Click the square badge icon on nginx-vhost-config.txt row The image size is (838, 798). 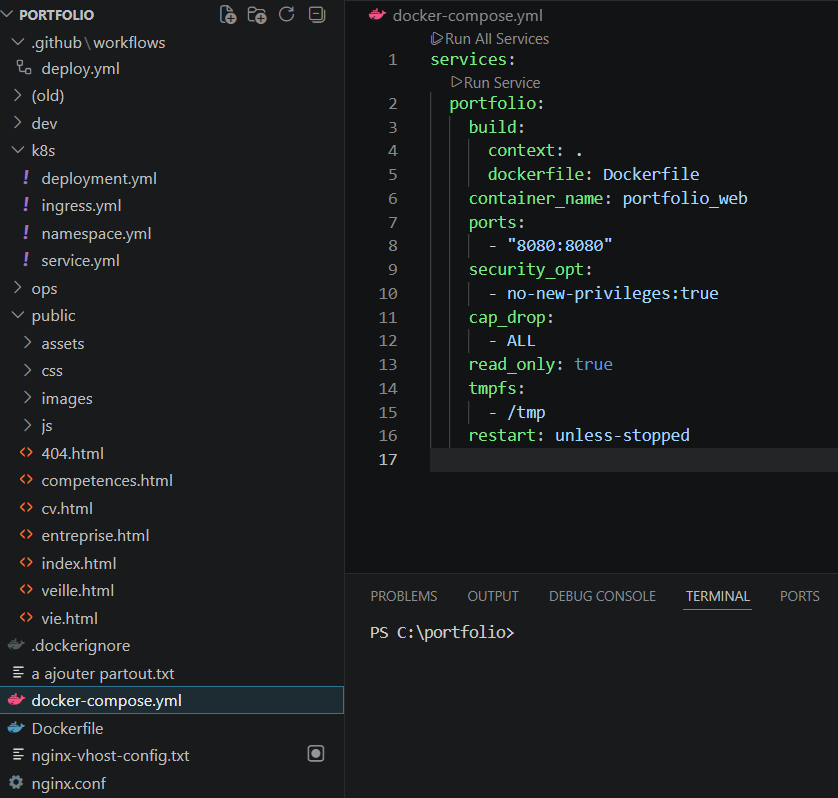[x=316, y=754]
